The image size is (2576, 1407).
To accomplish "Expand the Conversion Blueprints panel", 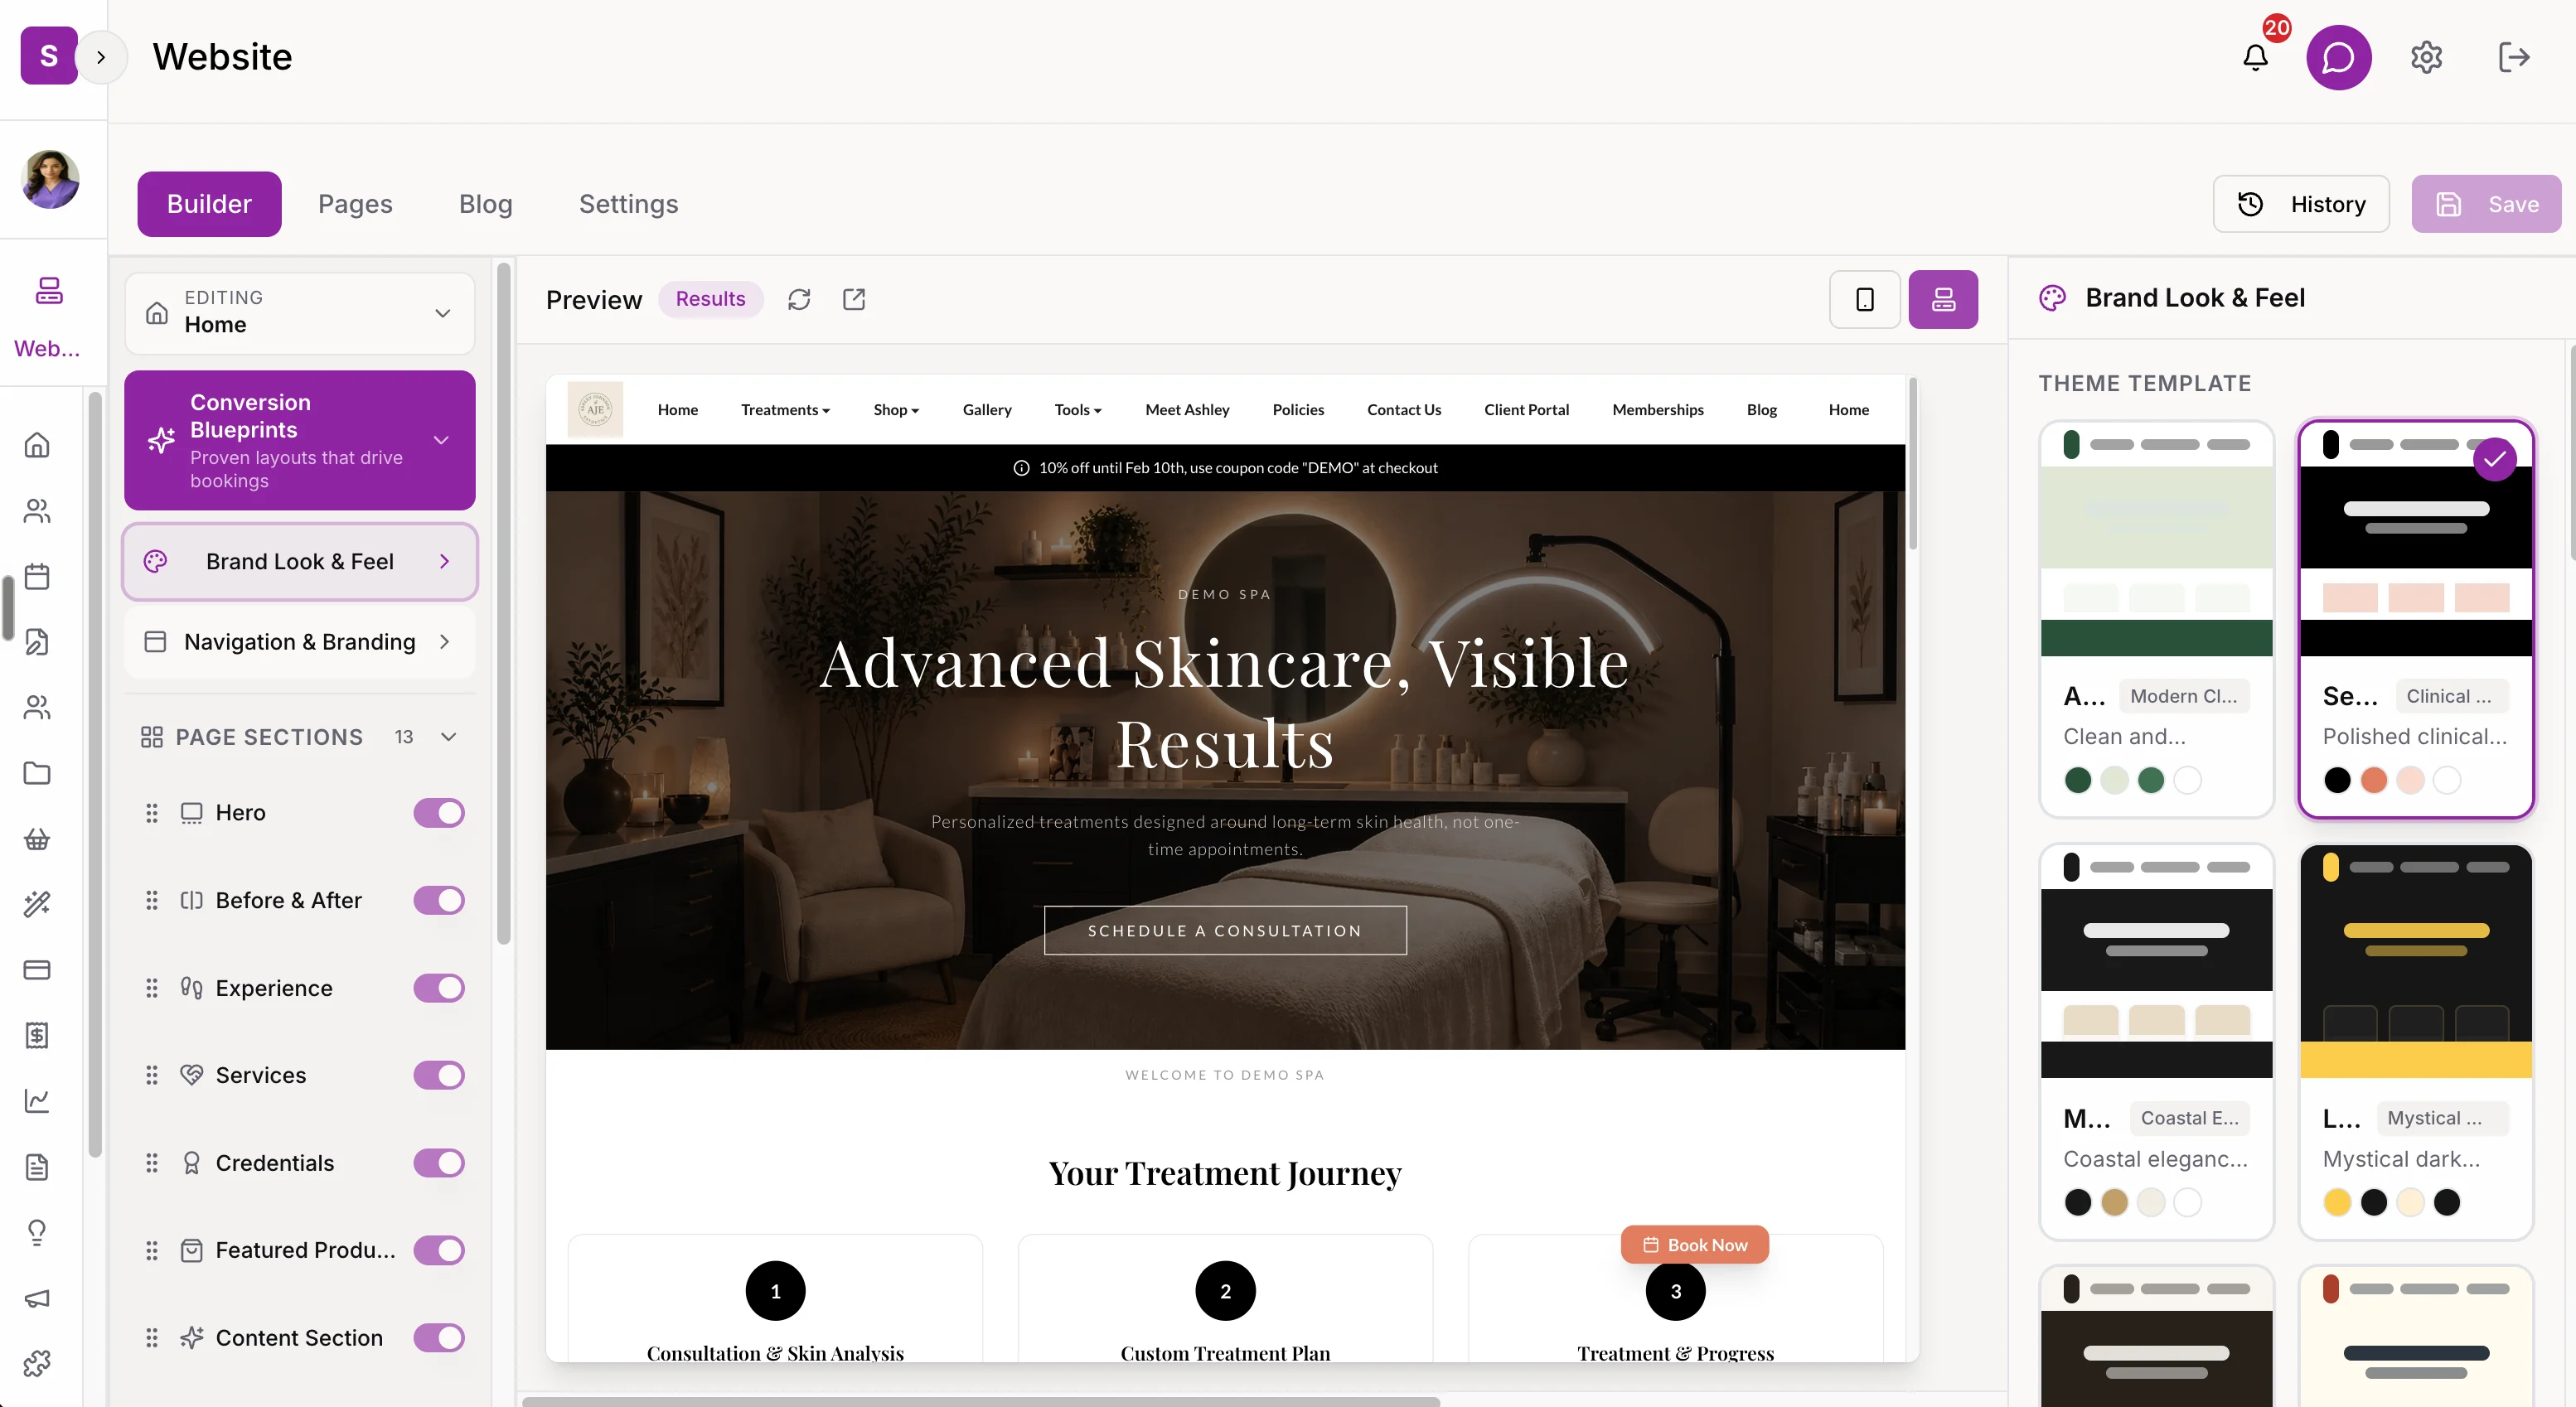I will click(300, 440).
